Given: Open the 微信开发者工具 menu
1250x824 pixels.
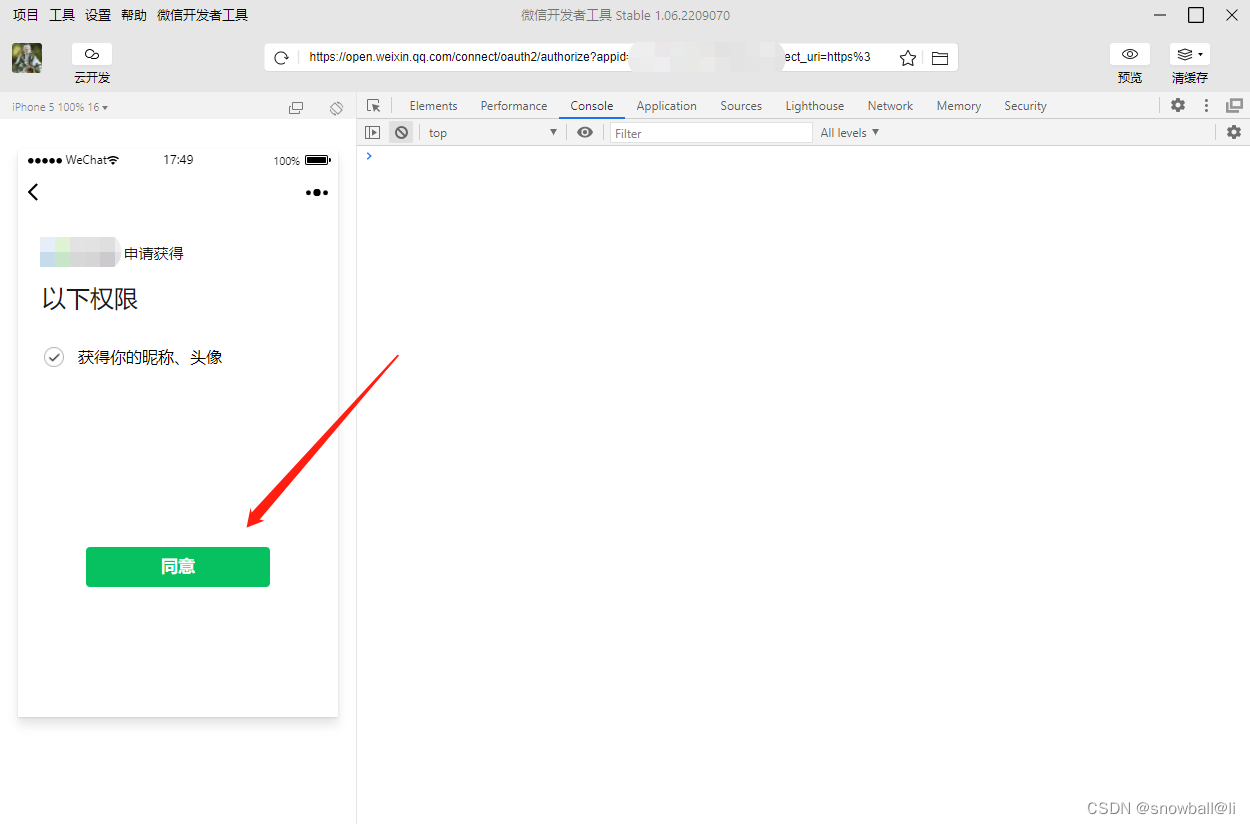Looking at the screenshot, I should coord(203,15).
